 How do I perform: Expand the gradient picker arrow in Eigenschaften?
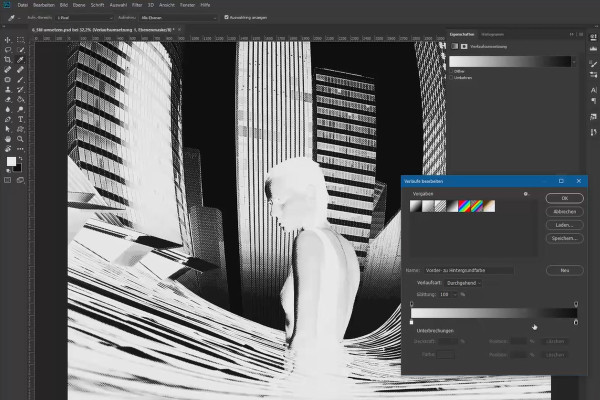tap(574, 62)
